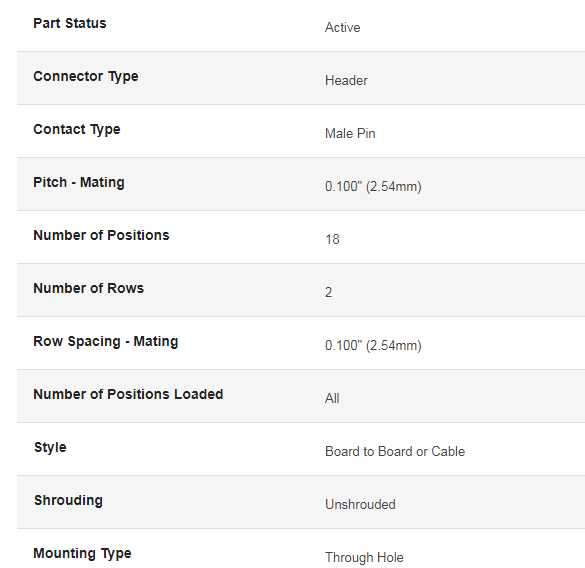Click the Part Status label

click(70, 23)
